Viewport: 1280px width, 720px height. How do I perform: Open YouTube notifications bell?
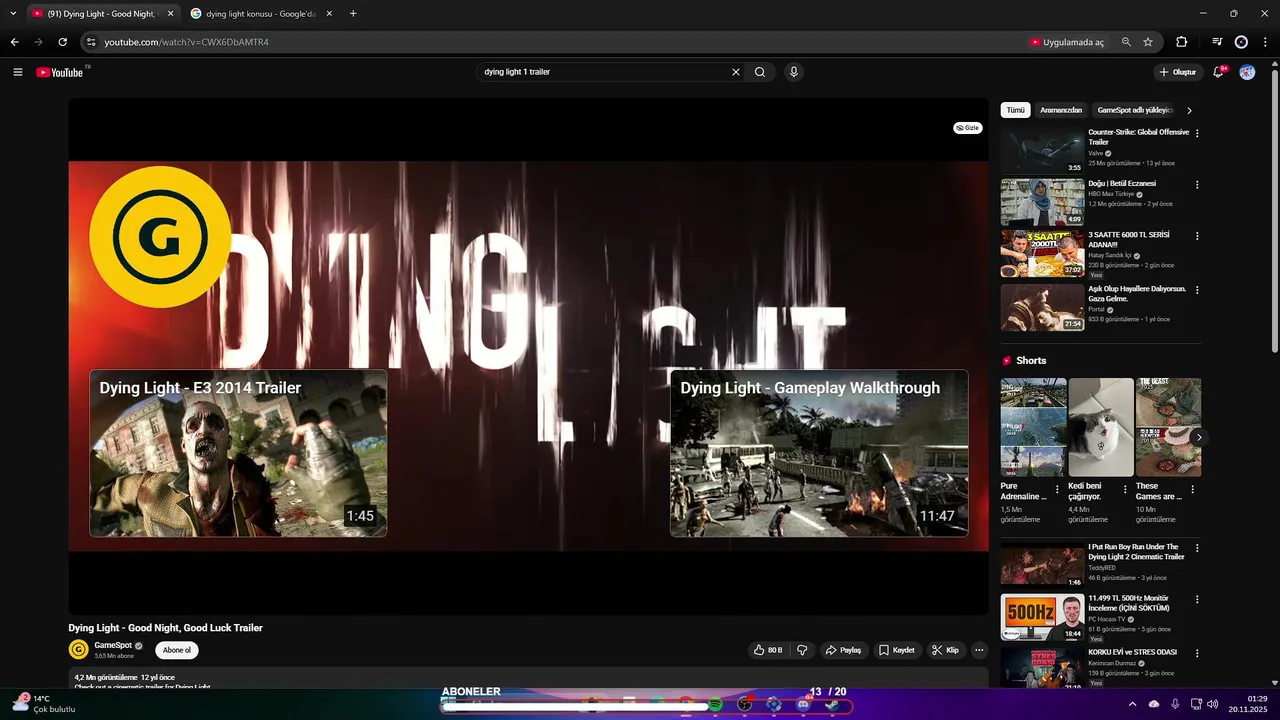pyautogui.click(x=1218, y=72)
